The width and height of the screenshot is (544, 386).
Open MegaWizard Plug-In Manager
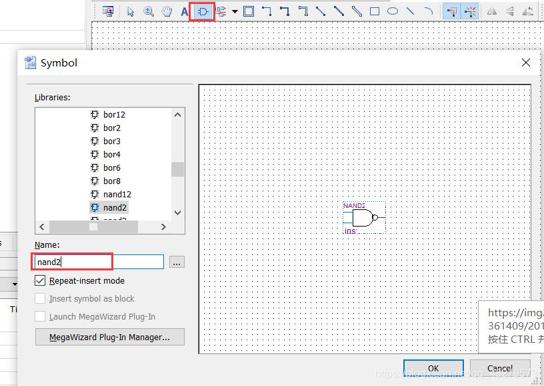[110, 337]
